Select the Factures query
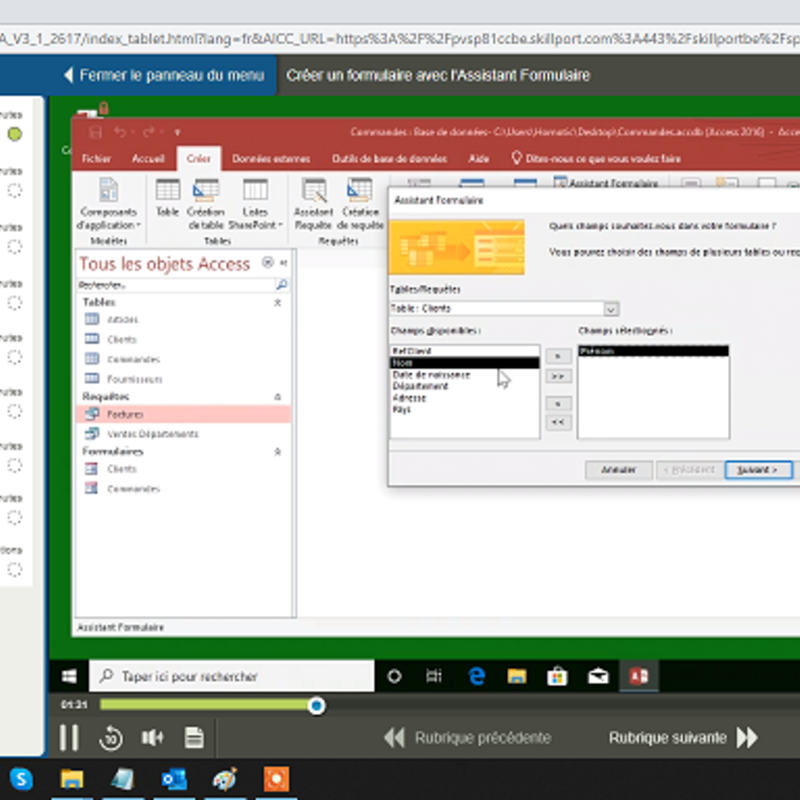This screenshot has height=800, width=800. click(184, 414)
